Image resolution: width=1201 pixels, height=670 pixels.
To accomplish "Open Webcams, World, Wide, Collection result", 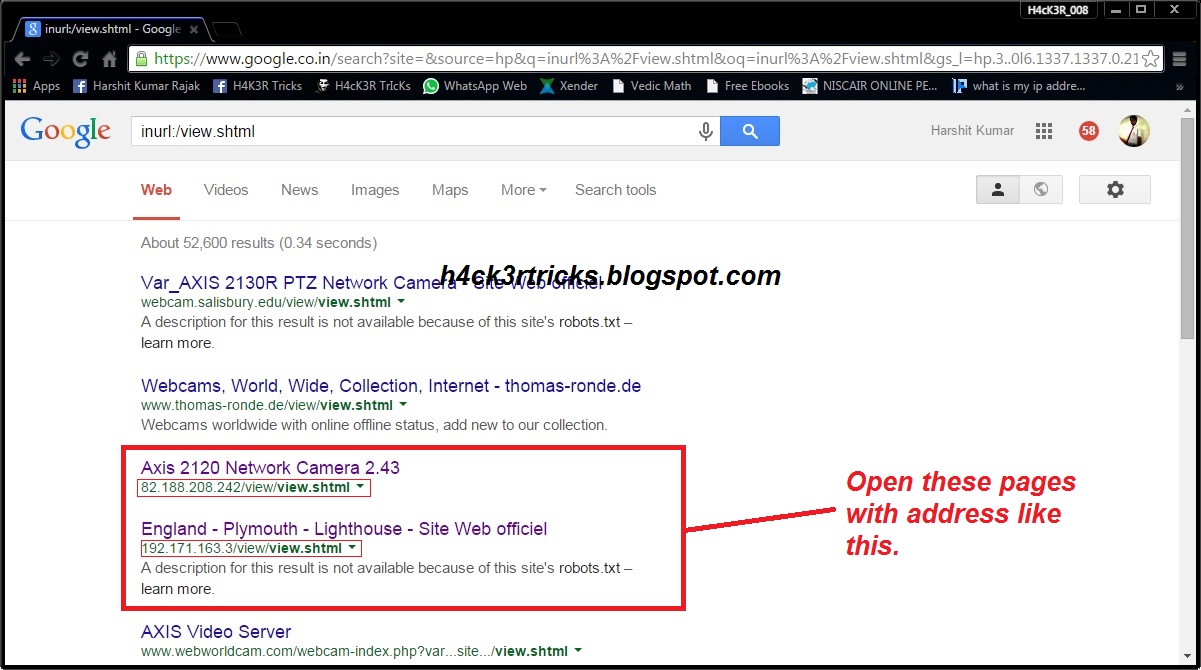I will pos(391,386).
